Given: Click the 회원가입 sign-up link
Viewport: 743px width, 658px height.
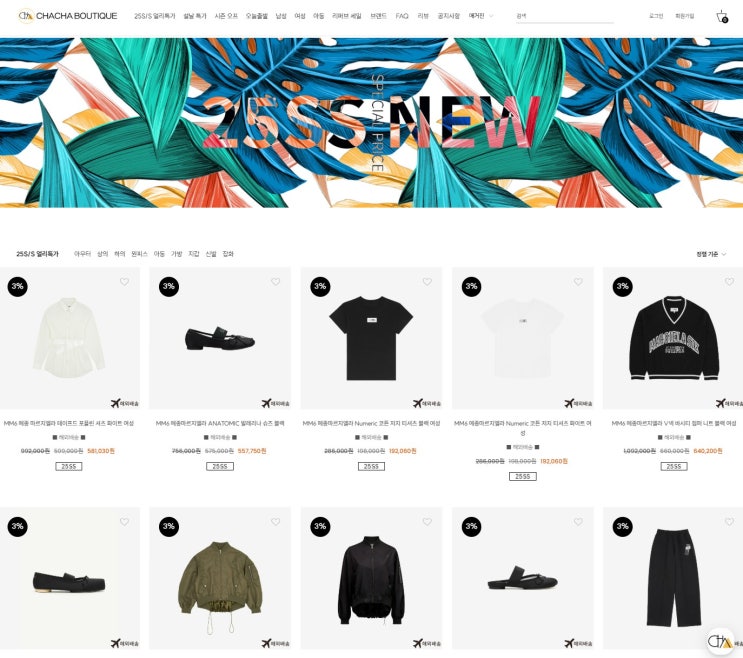Looking at the screenshot, I should pos(684,16).
